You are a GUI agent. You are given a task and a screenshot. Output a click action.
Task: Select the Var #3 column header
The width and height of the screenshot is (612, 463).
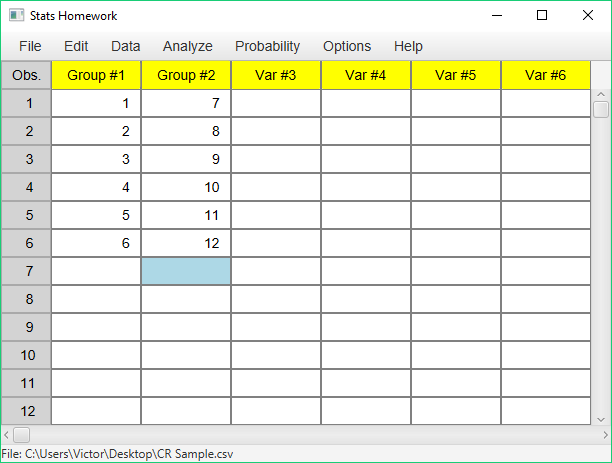coord(276,75)
